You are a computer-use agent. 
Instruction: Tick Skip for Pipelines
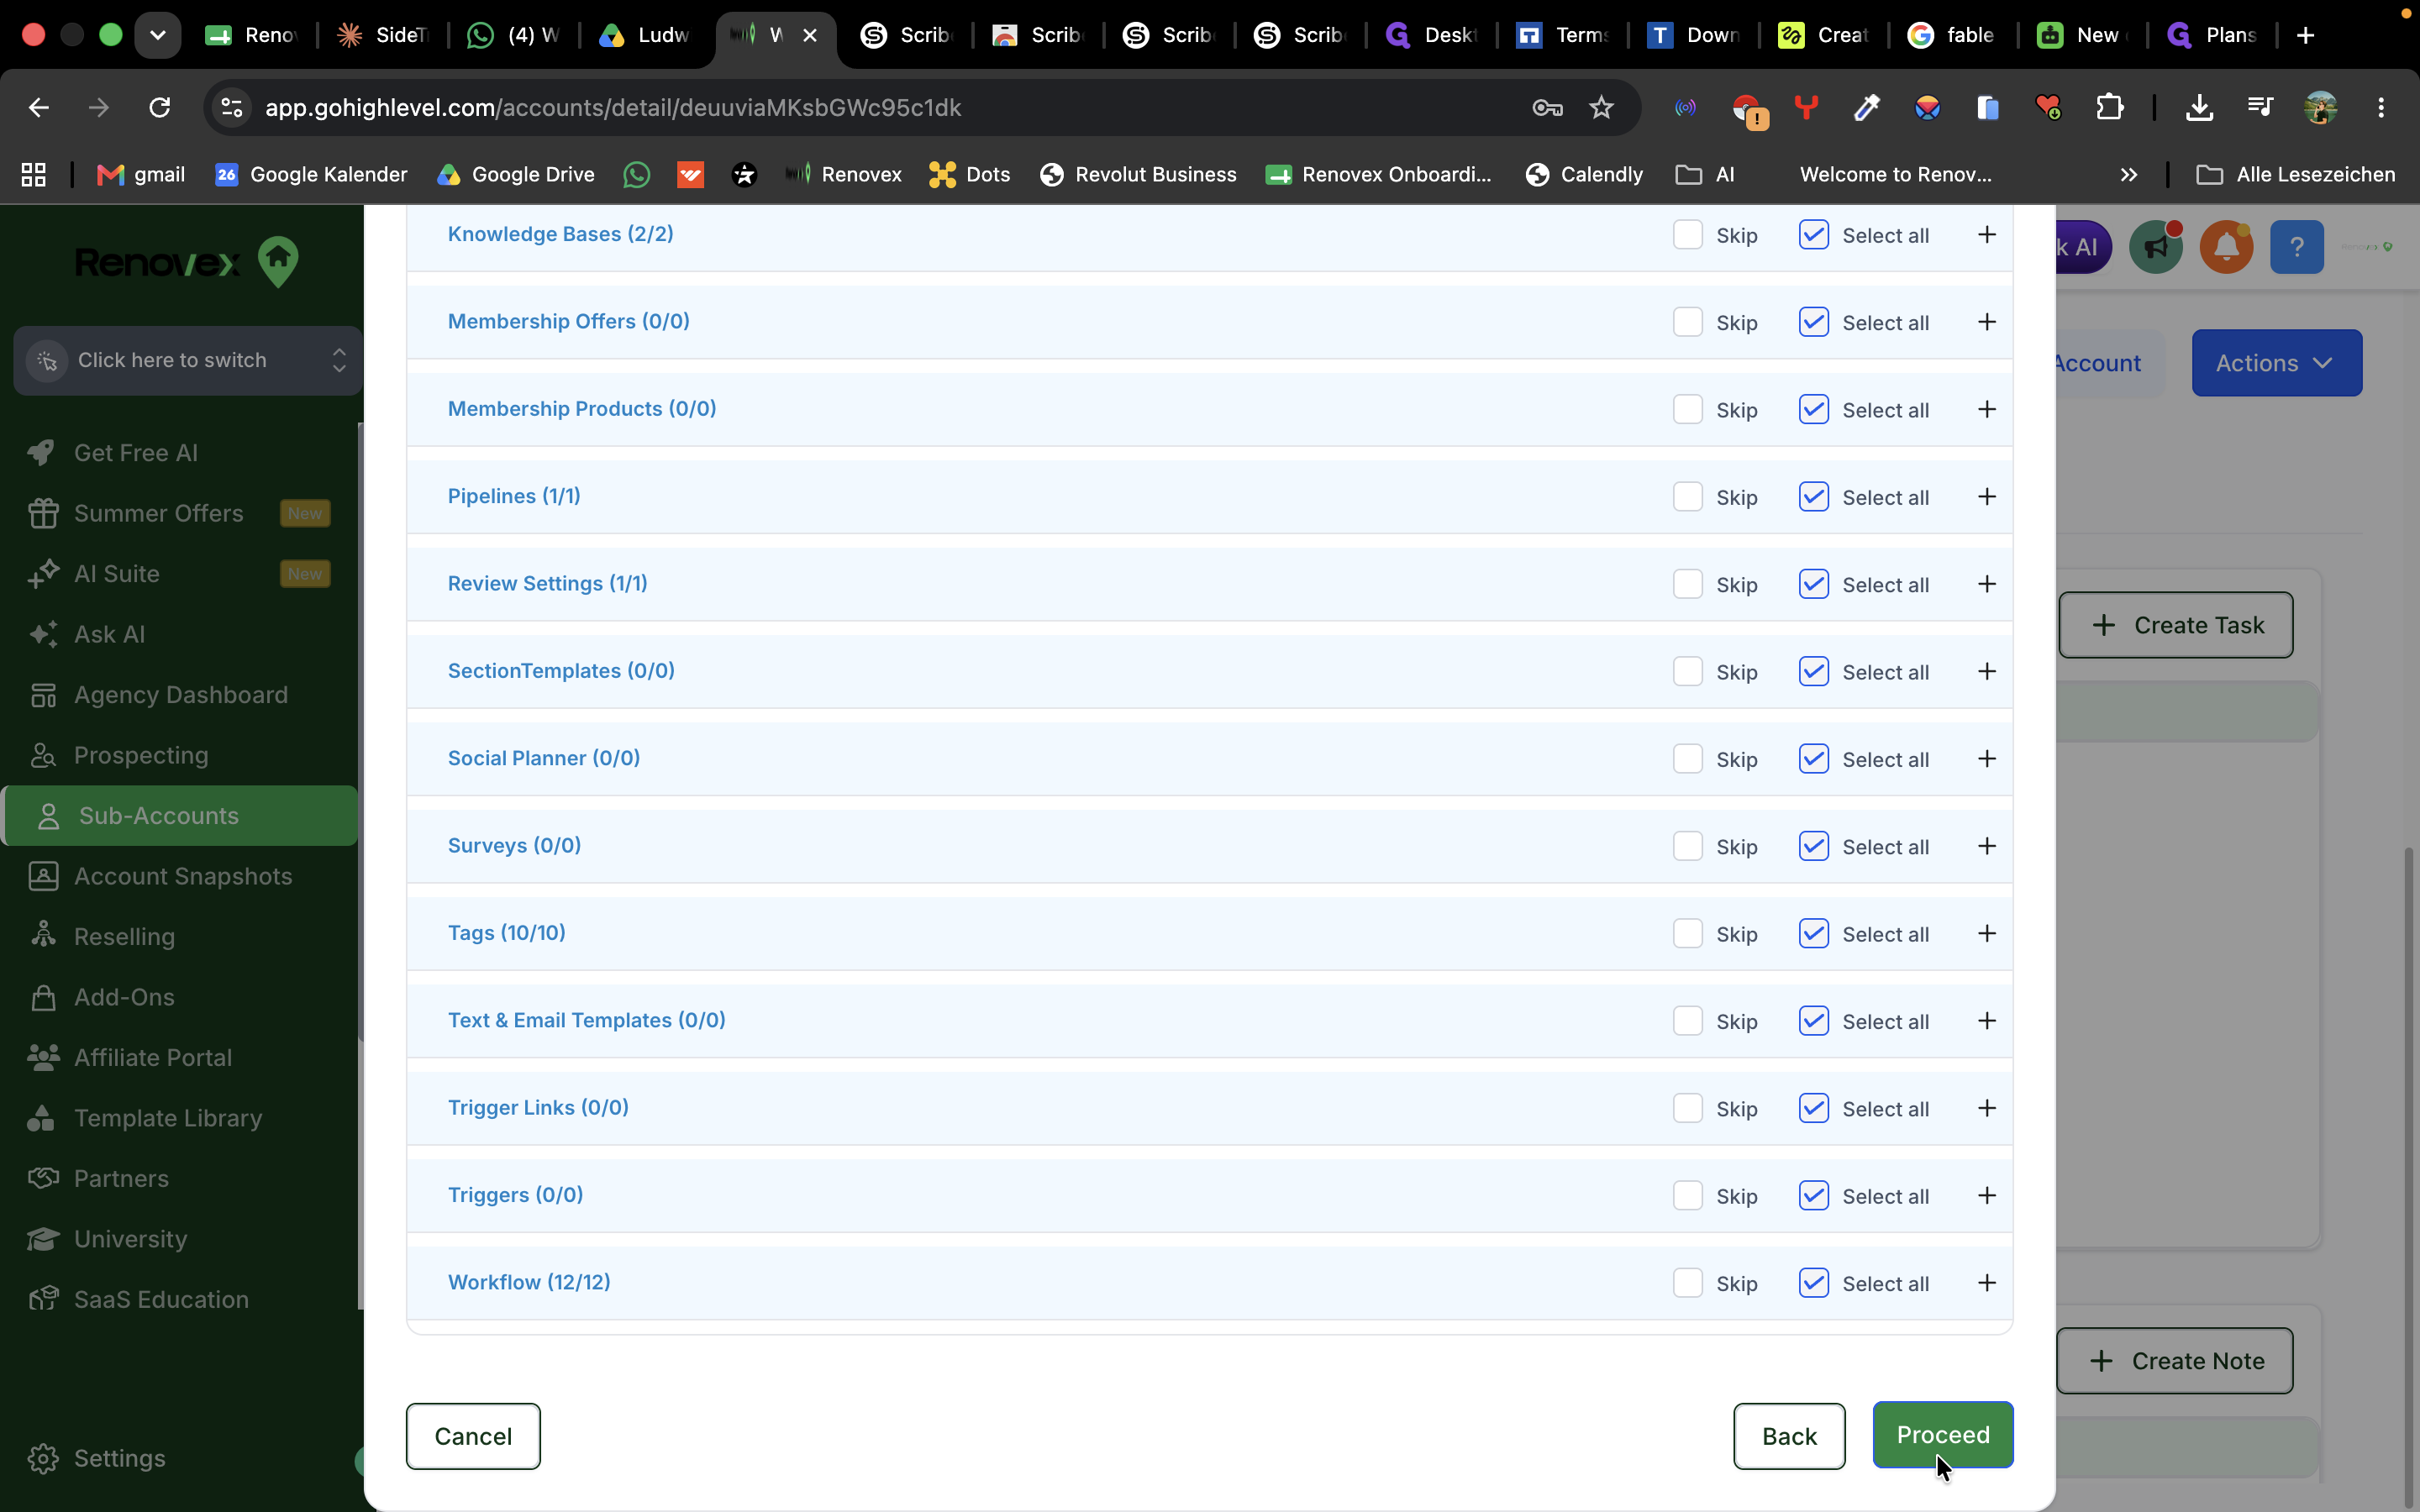tap(1687, 497)
